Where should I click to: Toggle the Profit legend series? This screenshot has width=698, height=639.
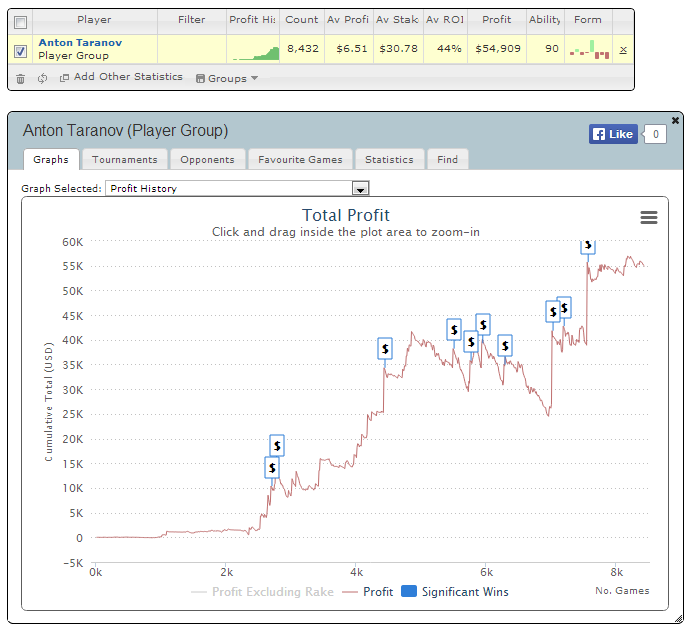368,592
